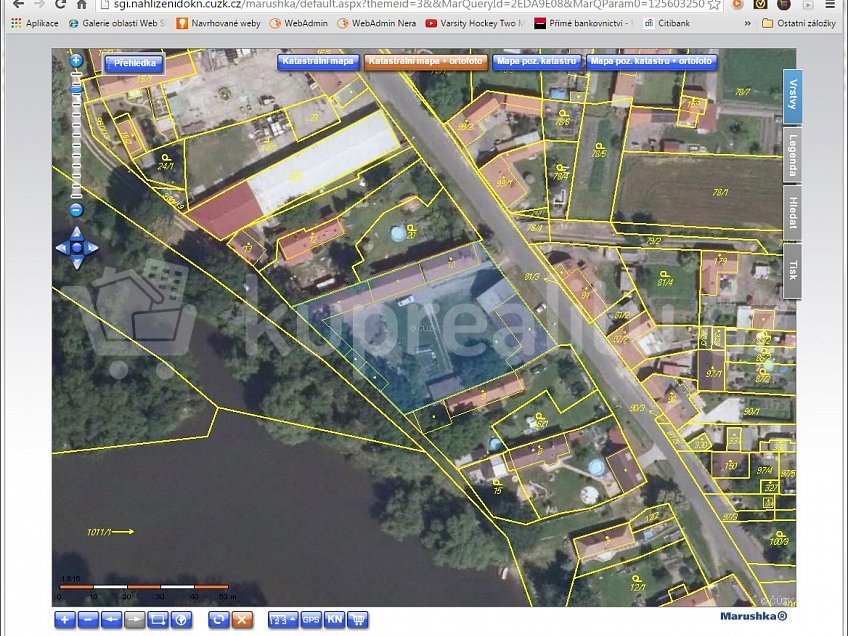Switch to Mapa poz. katastru + ortofoto
The width and height of the screenshot is (848, 636).
(651, 62)
